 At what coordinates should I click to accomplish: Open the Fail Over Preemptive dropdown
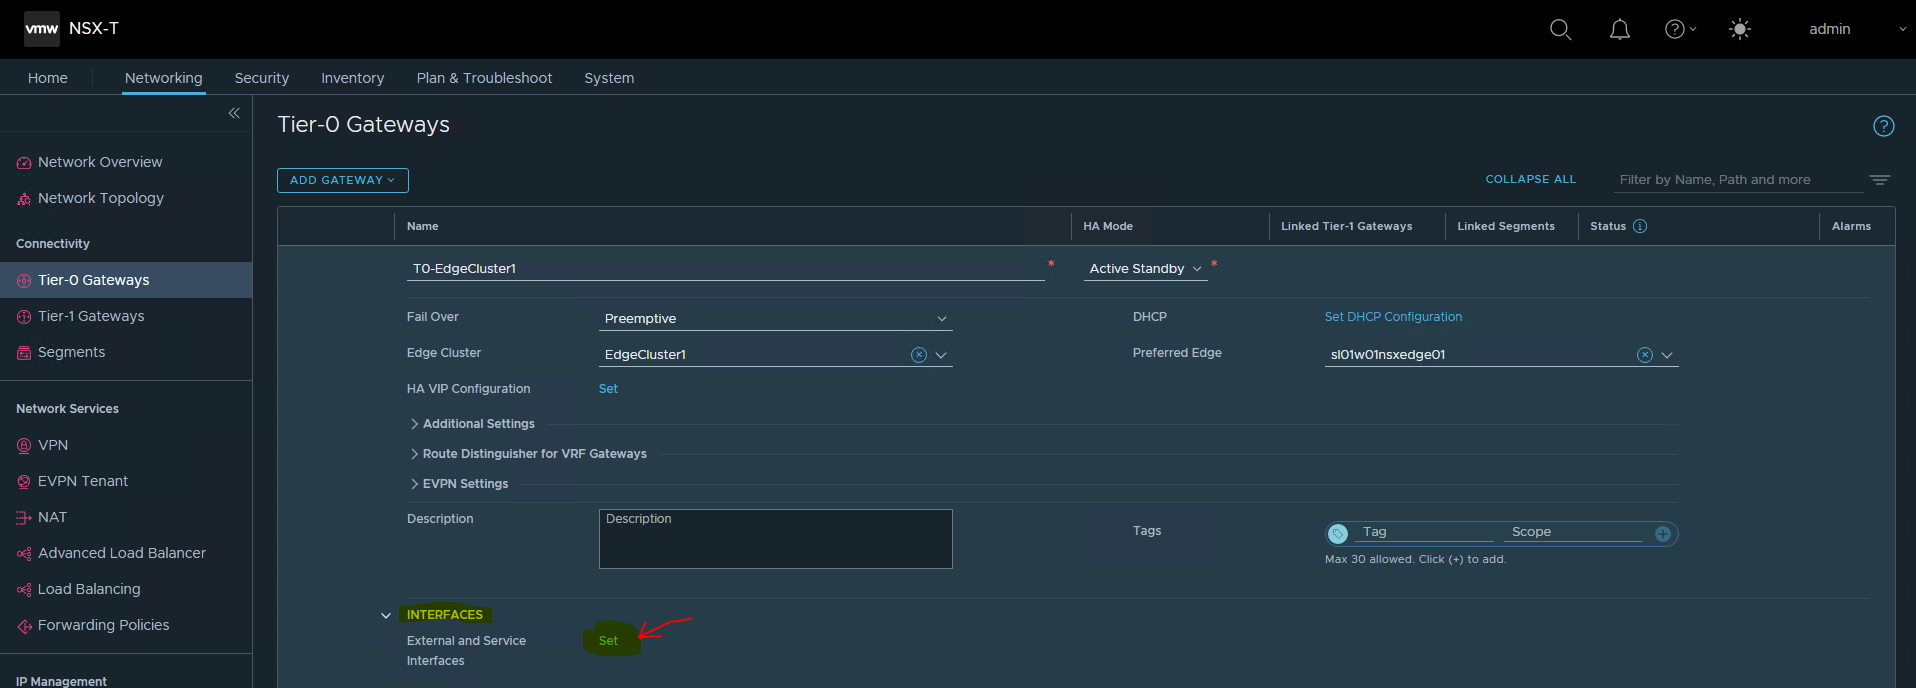[x=775, y=319]
